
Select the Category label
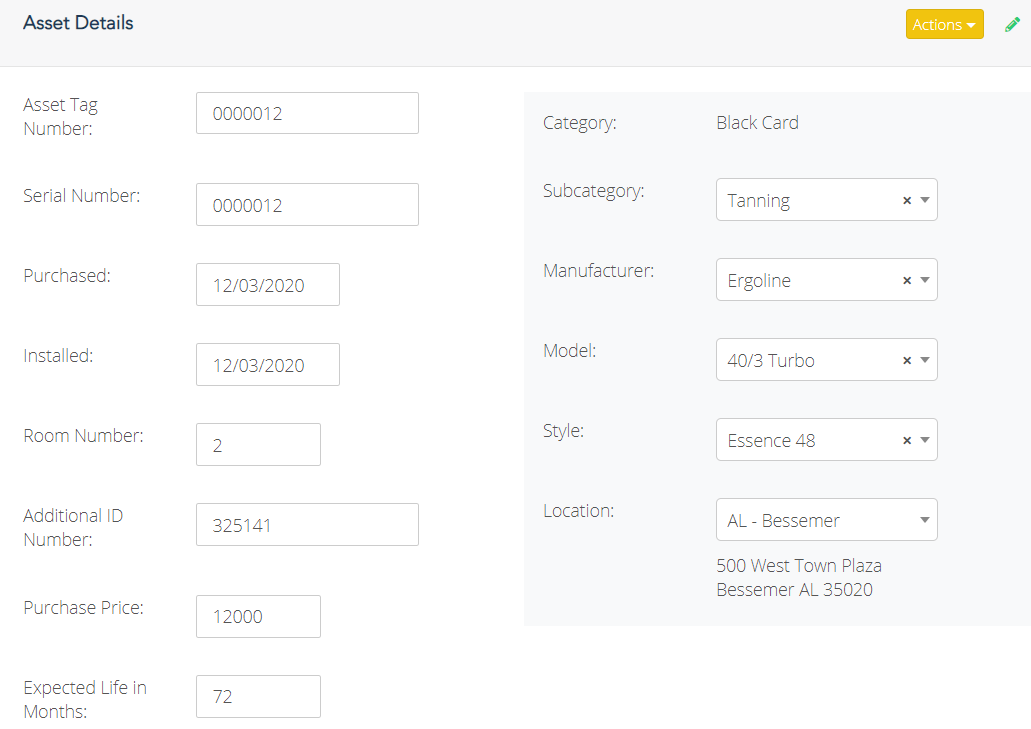(580, 124)
